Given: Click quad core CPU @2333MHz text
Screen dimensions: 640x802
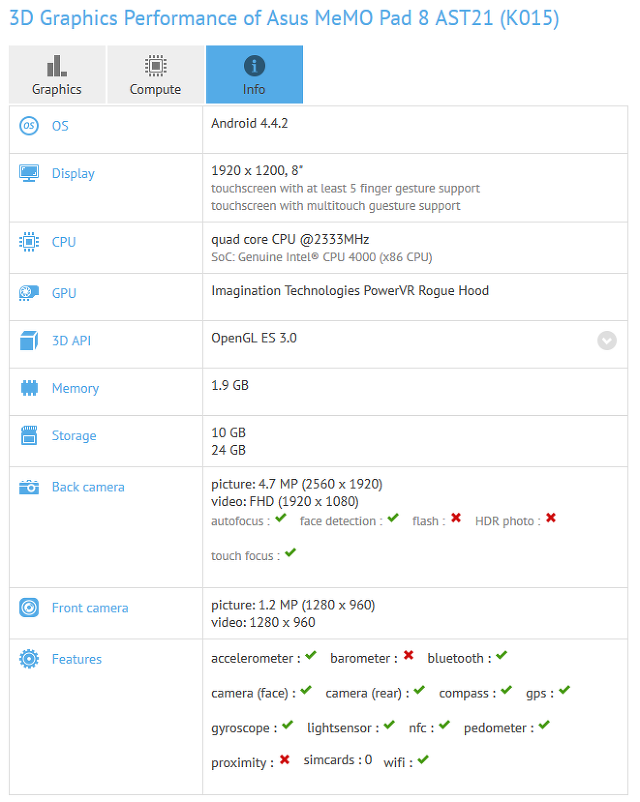Looking at the screenshot, I should click(290, 239).
